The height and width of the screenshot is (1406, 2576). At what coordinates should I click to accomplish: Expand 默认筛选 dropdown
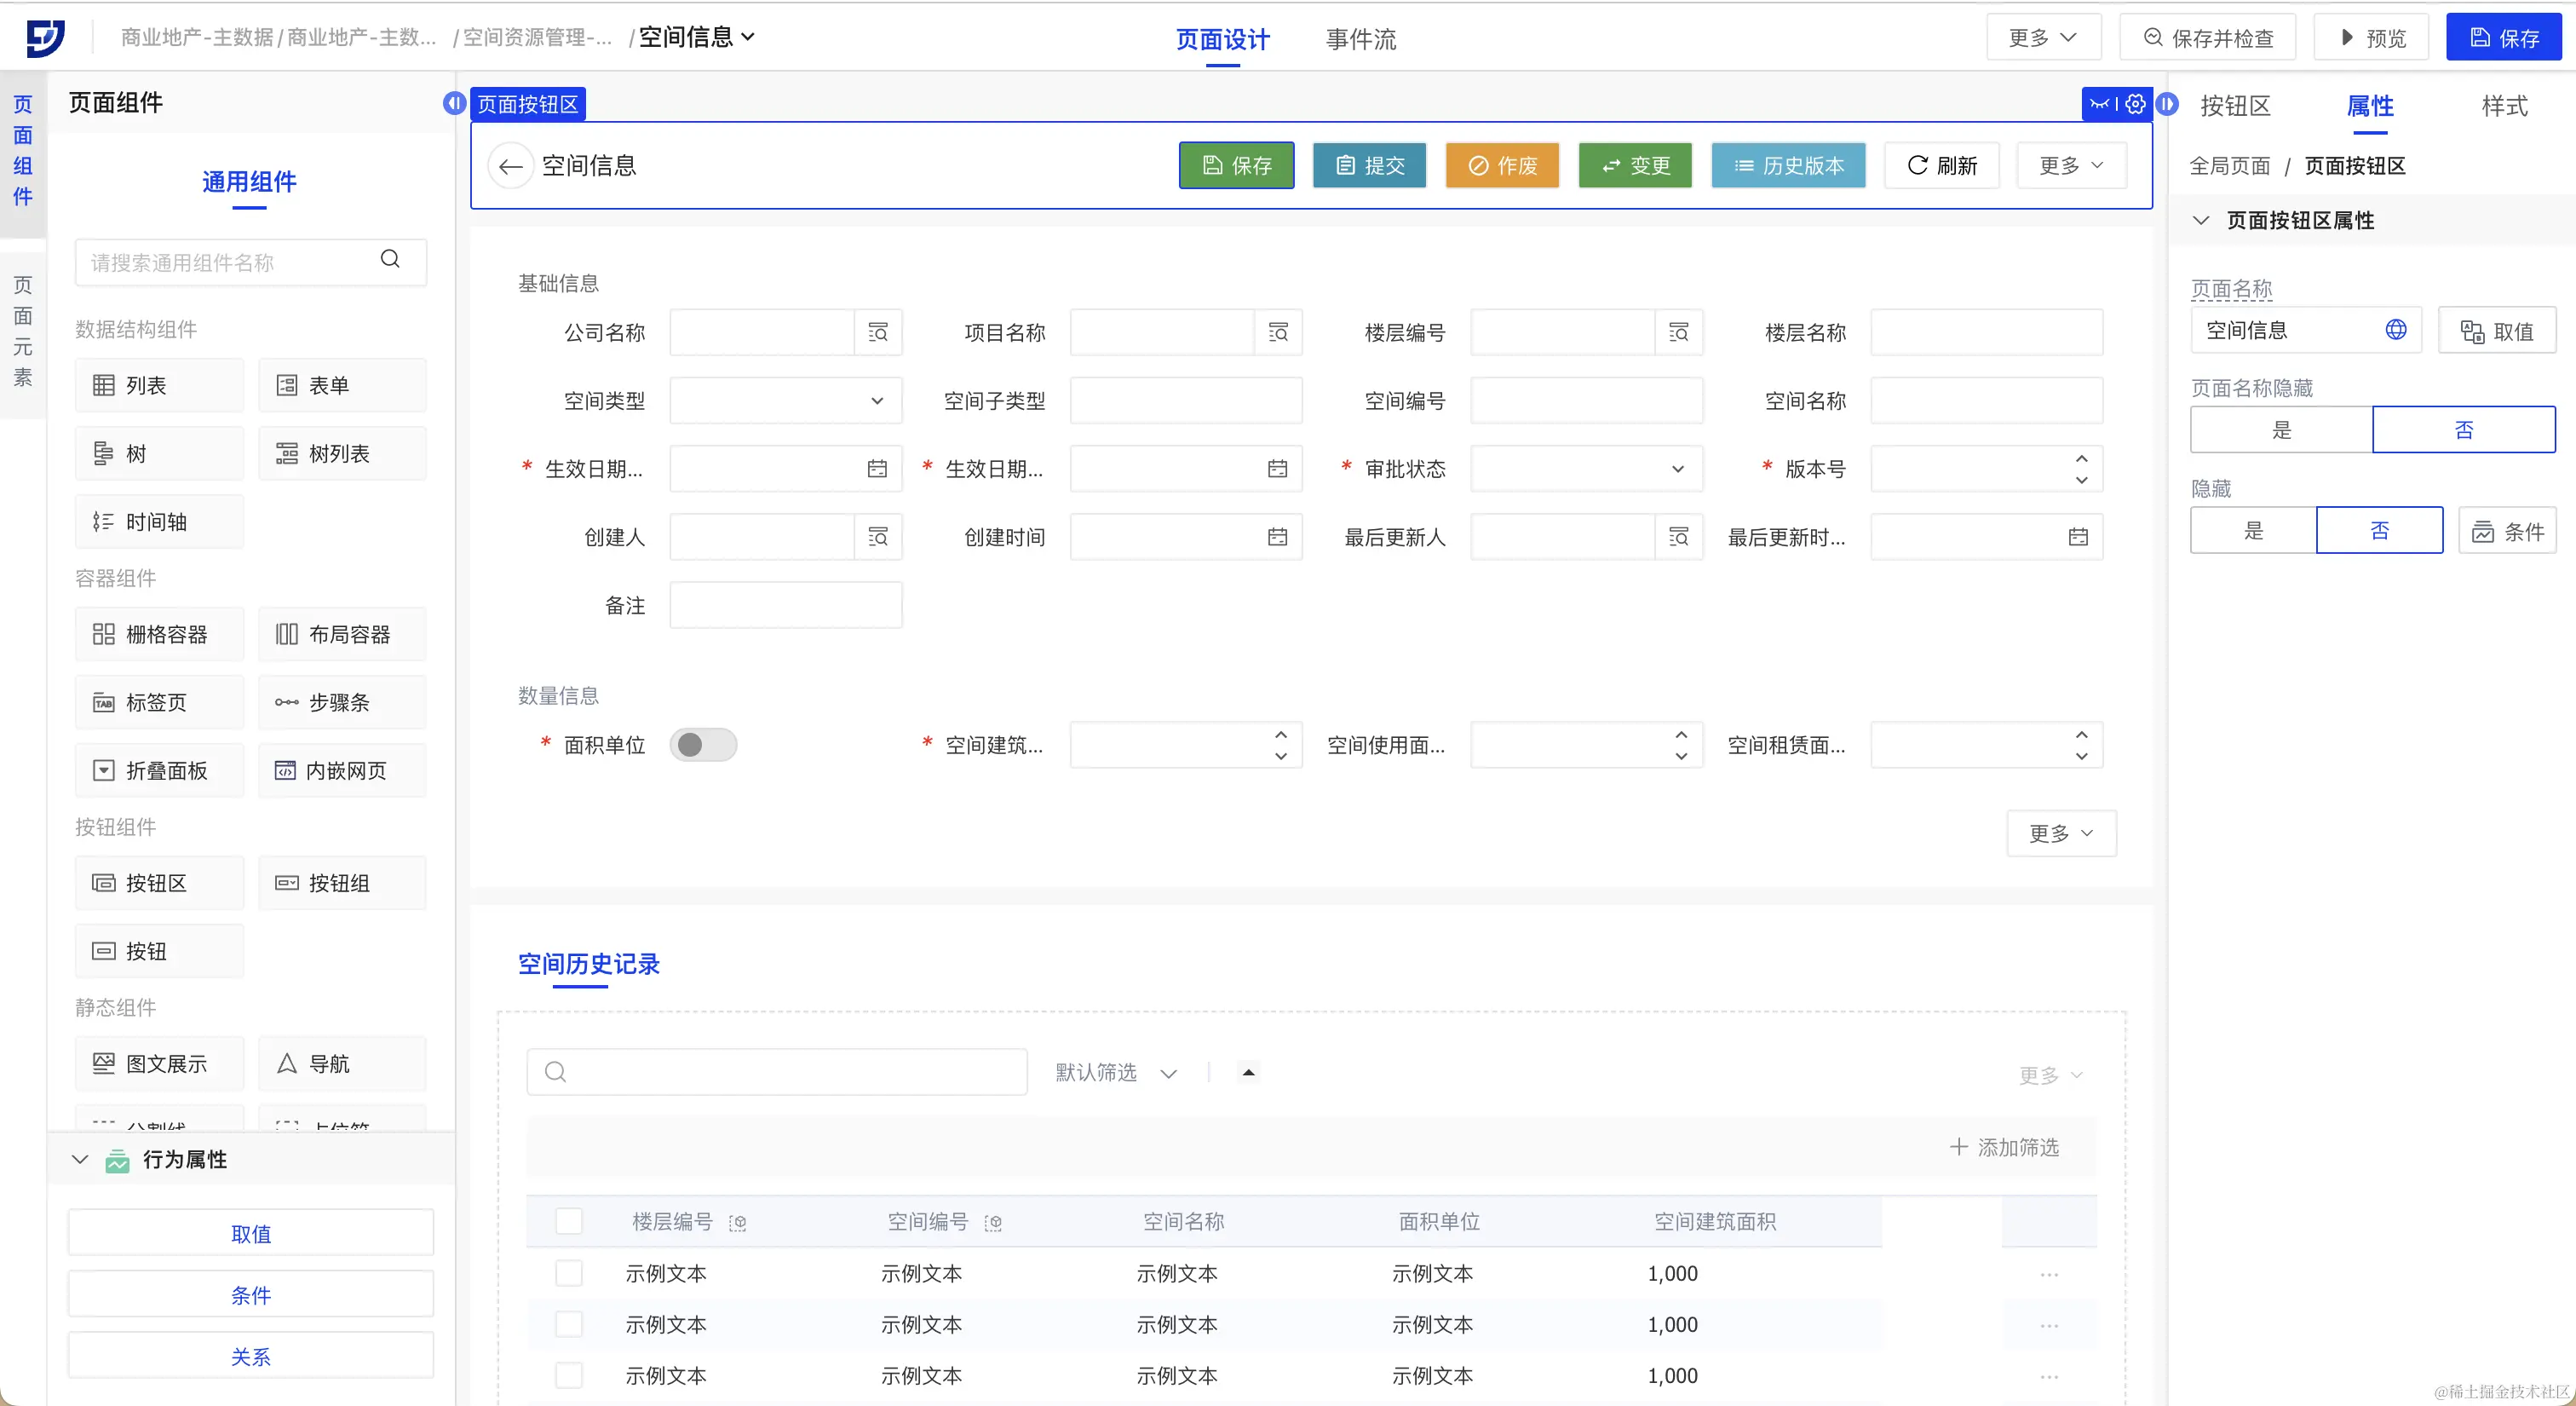pyautogui.click(x=1168, y=1074)
